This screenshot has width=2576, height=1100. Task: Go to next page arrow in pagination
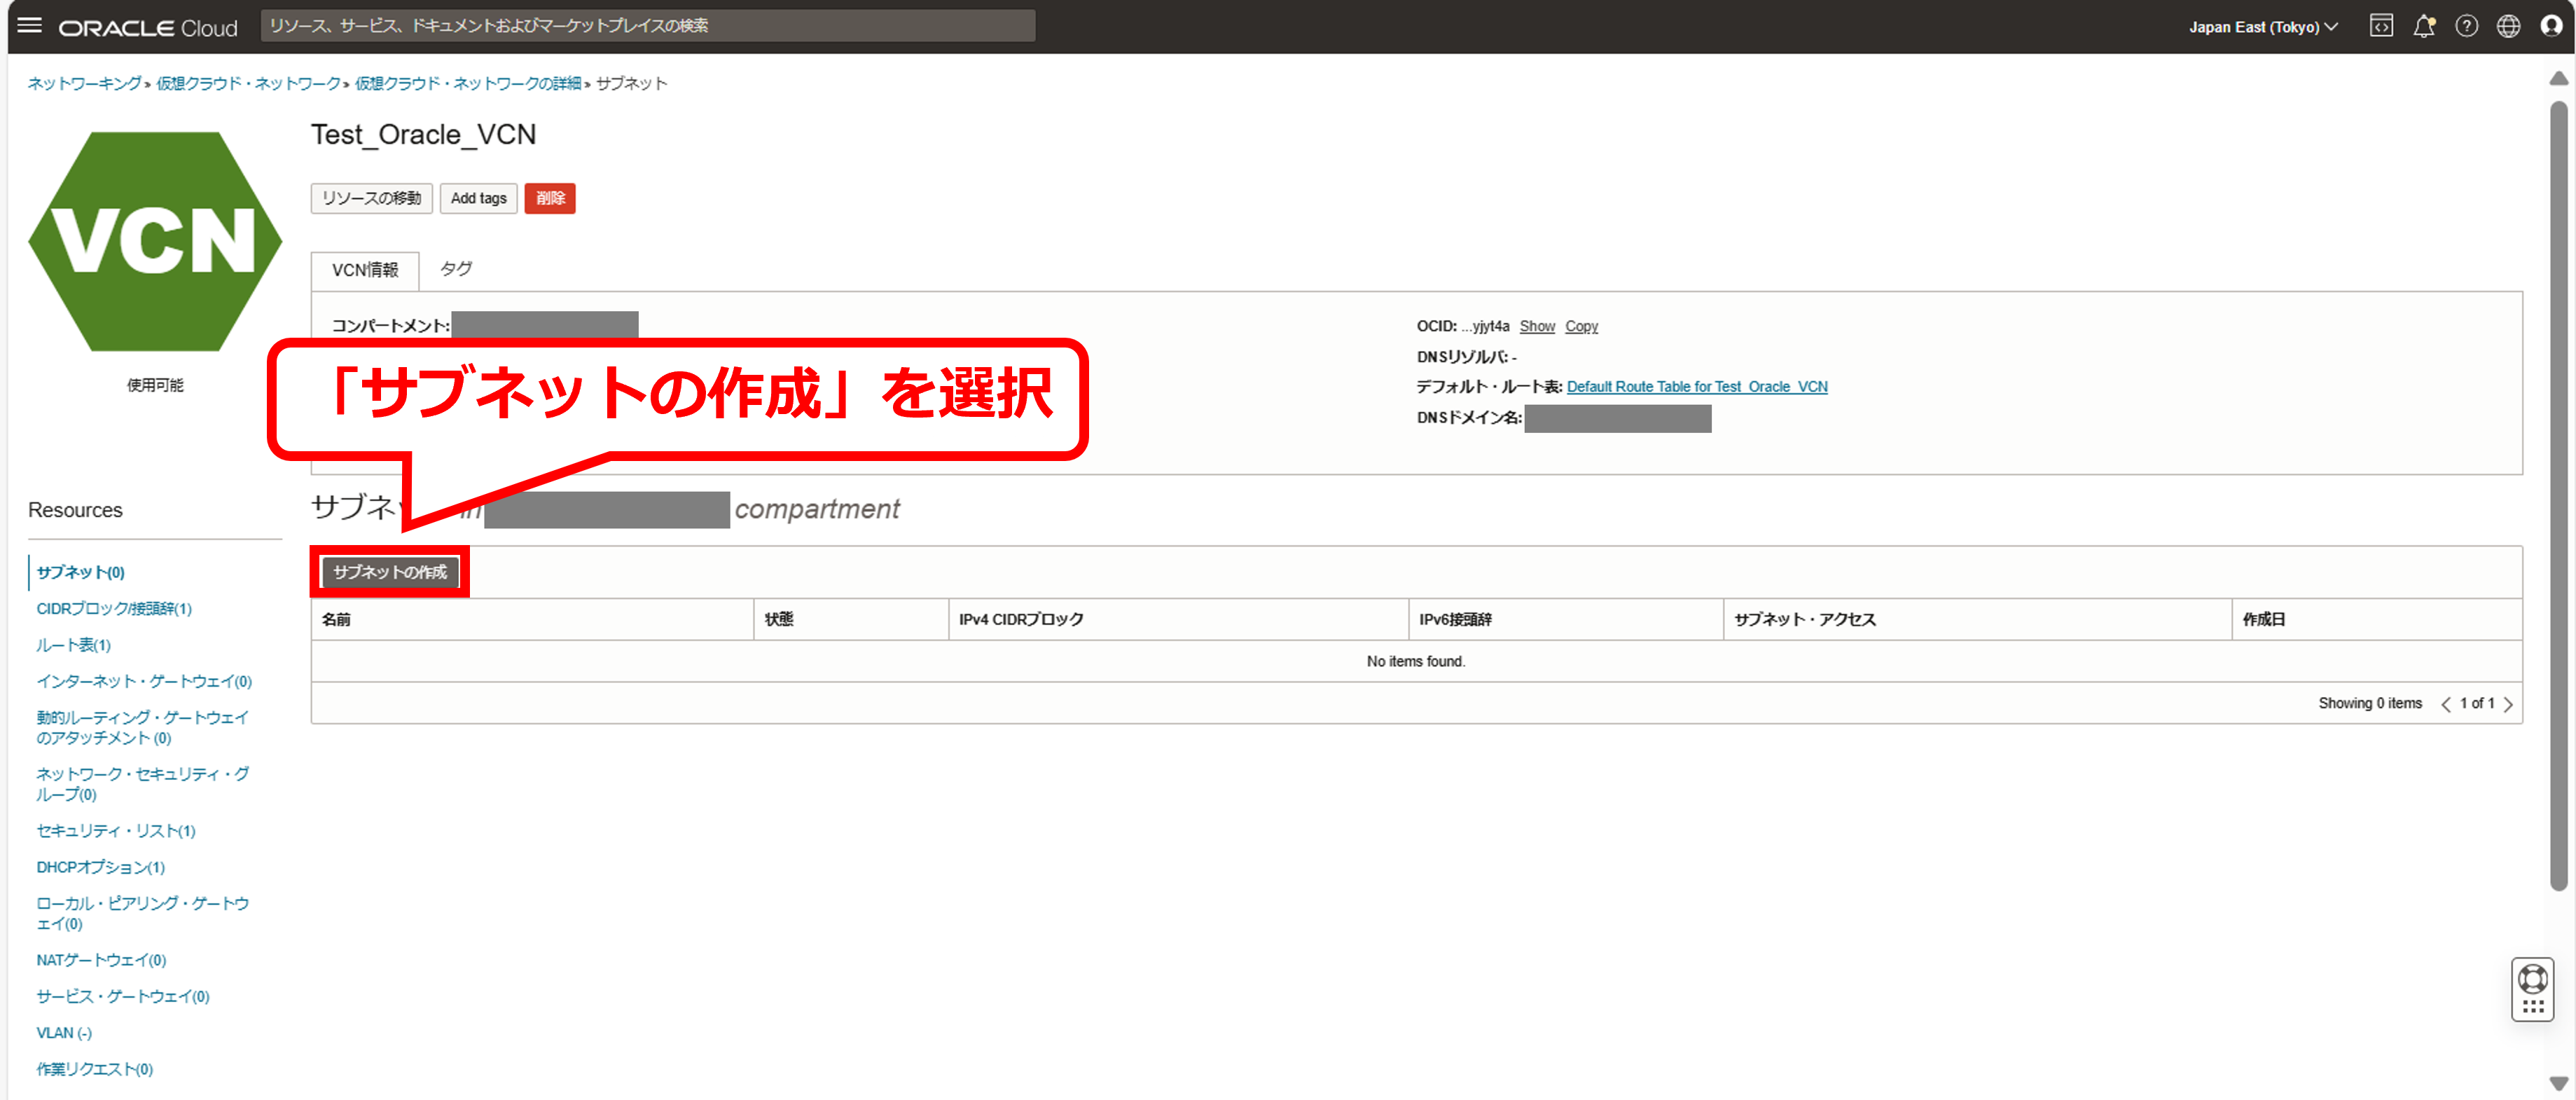2508,704
